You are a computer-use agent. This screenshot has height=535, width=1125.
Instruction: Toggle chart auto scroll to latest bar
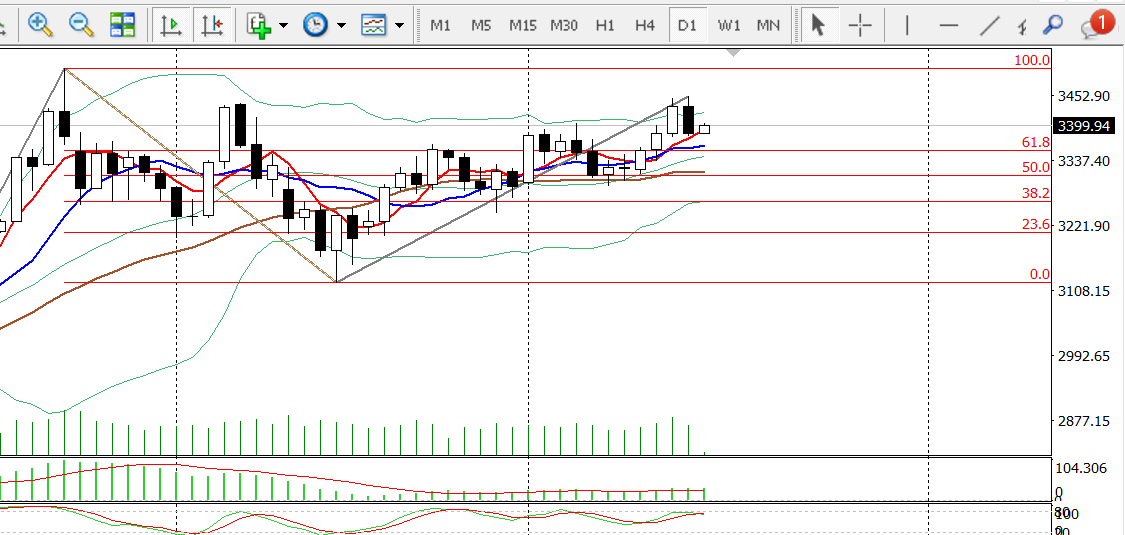point(171,25)
